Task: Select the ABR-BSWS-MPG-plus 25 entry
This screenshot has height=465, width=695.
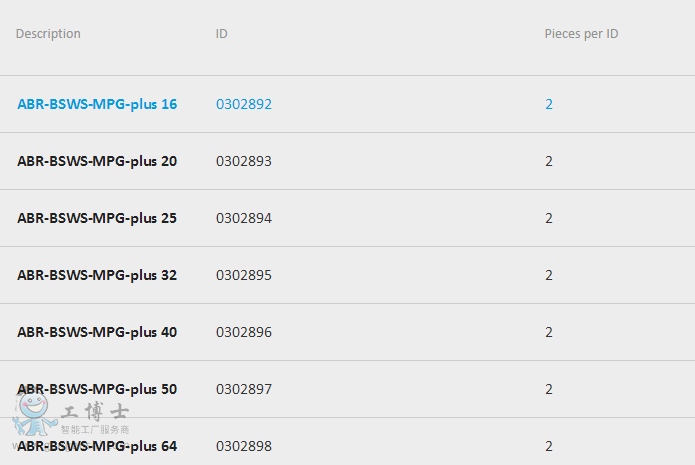Action: (x=97, y=218)
